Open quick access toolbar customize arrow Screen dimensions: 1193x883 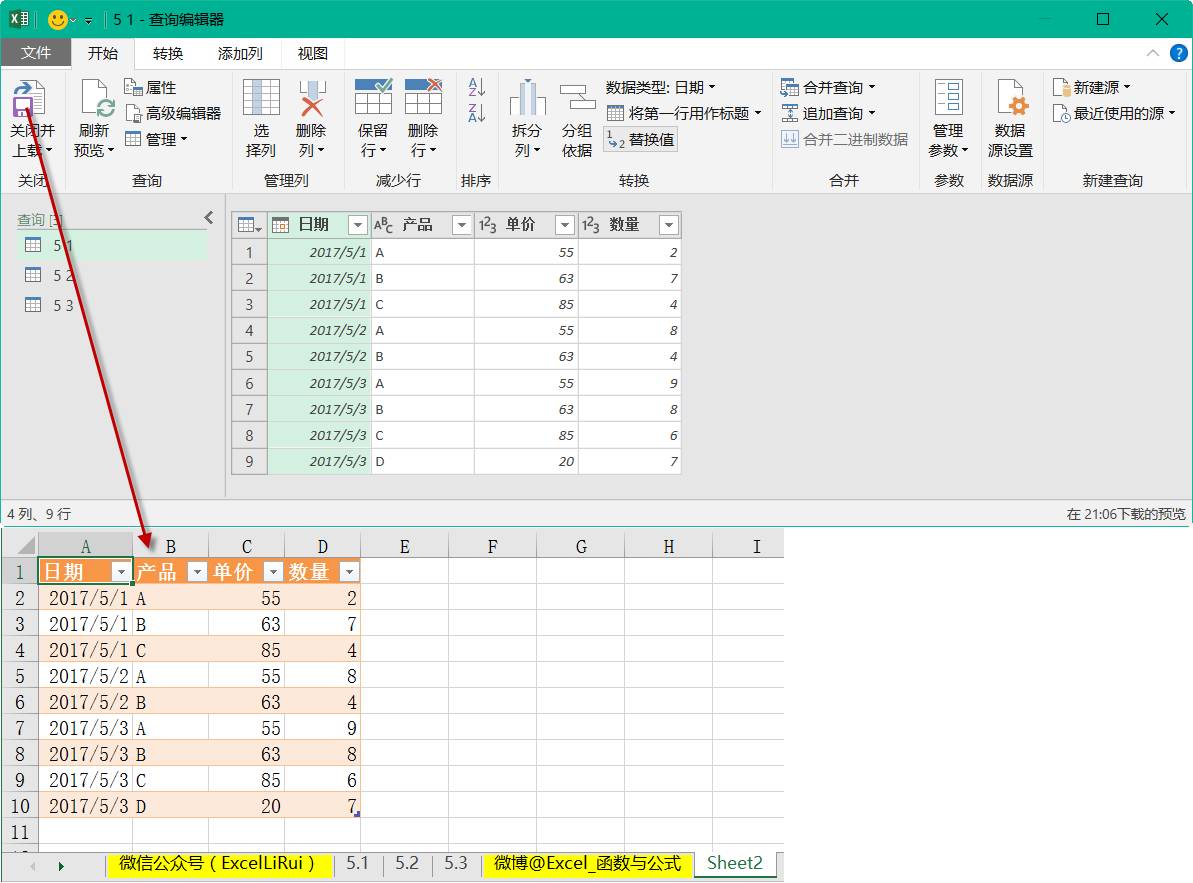click(88, 21)
